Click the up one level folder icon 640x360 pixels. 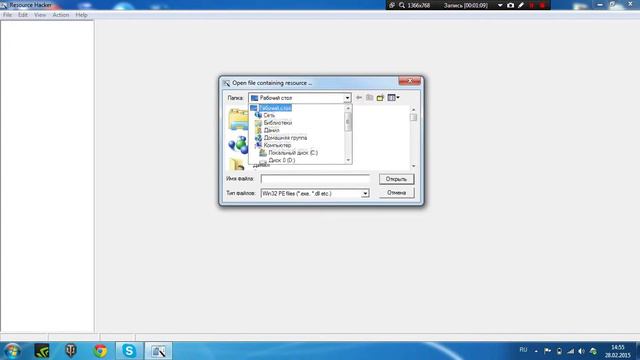(369, 98)
